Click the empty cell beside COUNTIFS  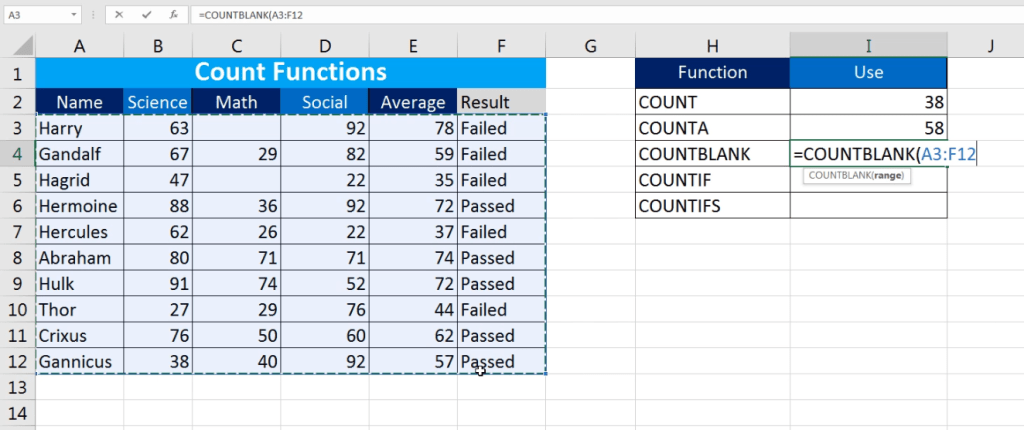(868, 206)
